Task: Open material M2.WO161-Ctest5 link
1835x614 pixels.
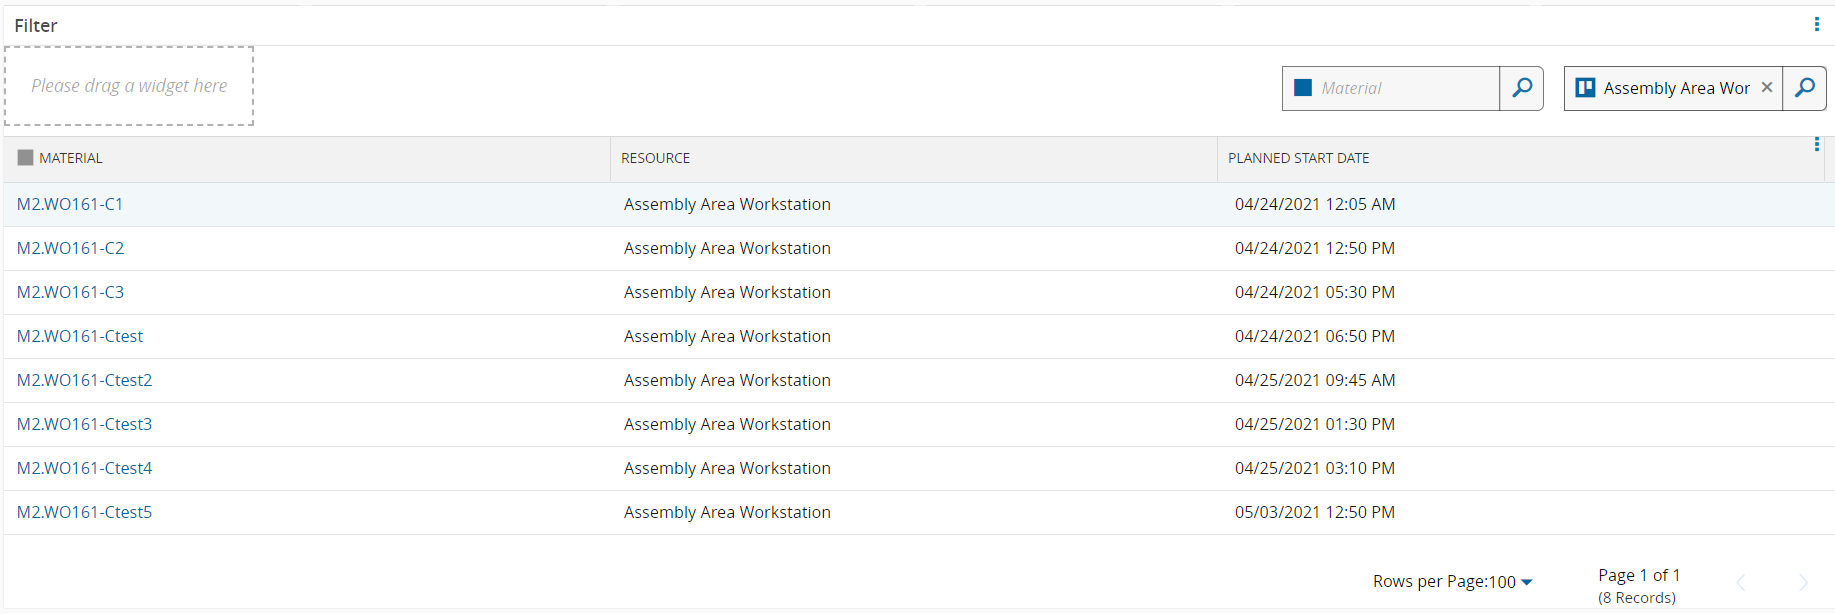Action: (84, 512)
